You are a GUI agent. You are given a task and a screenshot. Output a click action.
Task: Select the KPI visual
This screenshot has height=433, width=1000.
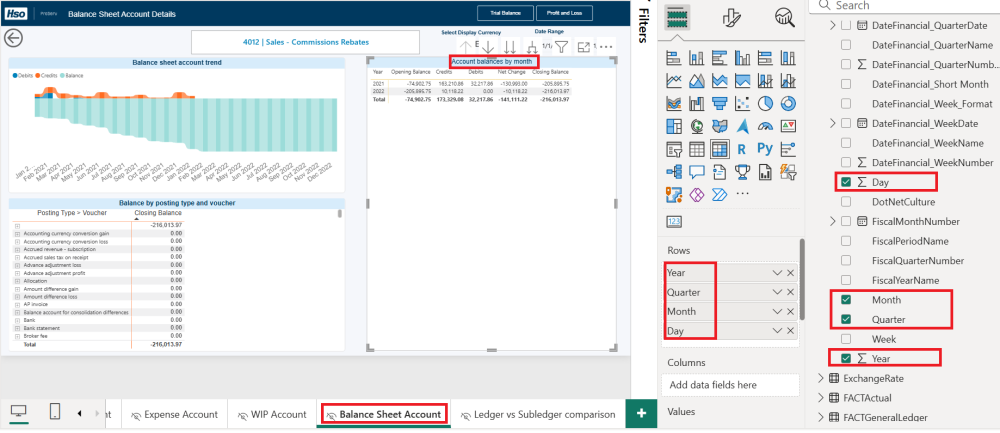[789, 126]
